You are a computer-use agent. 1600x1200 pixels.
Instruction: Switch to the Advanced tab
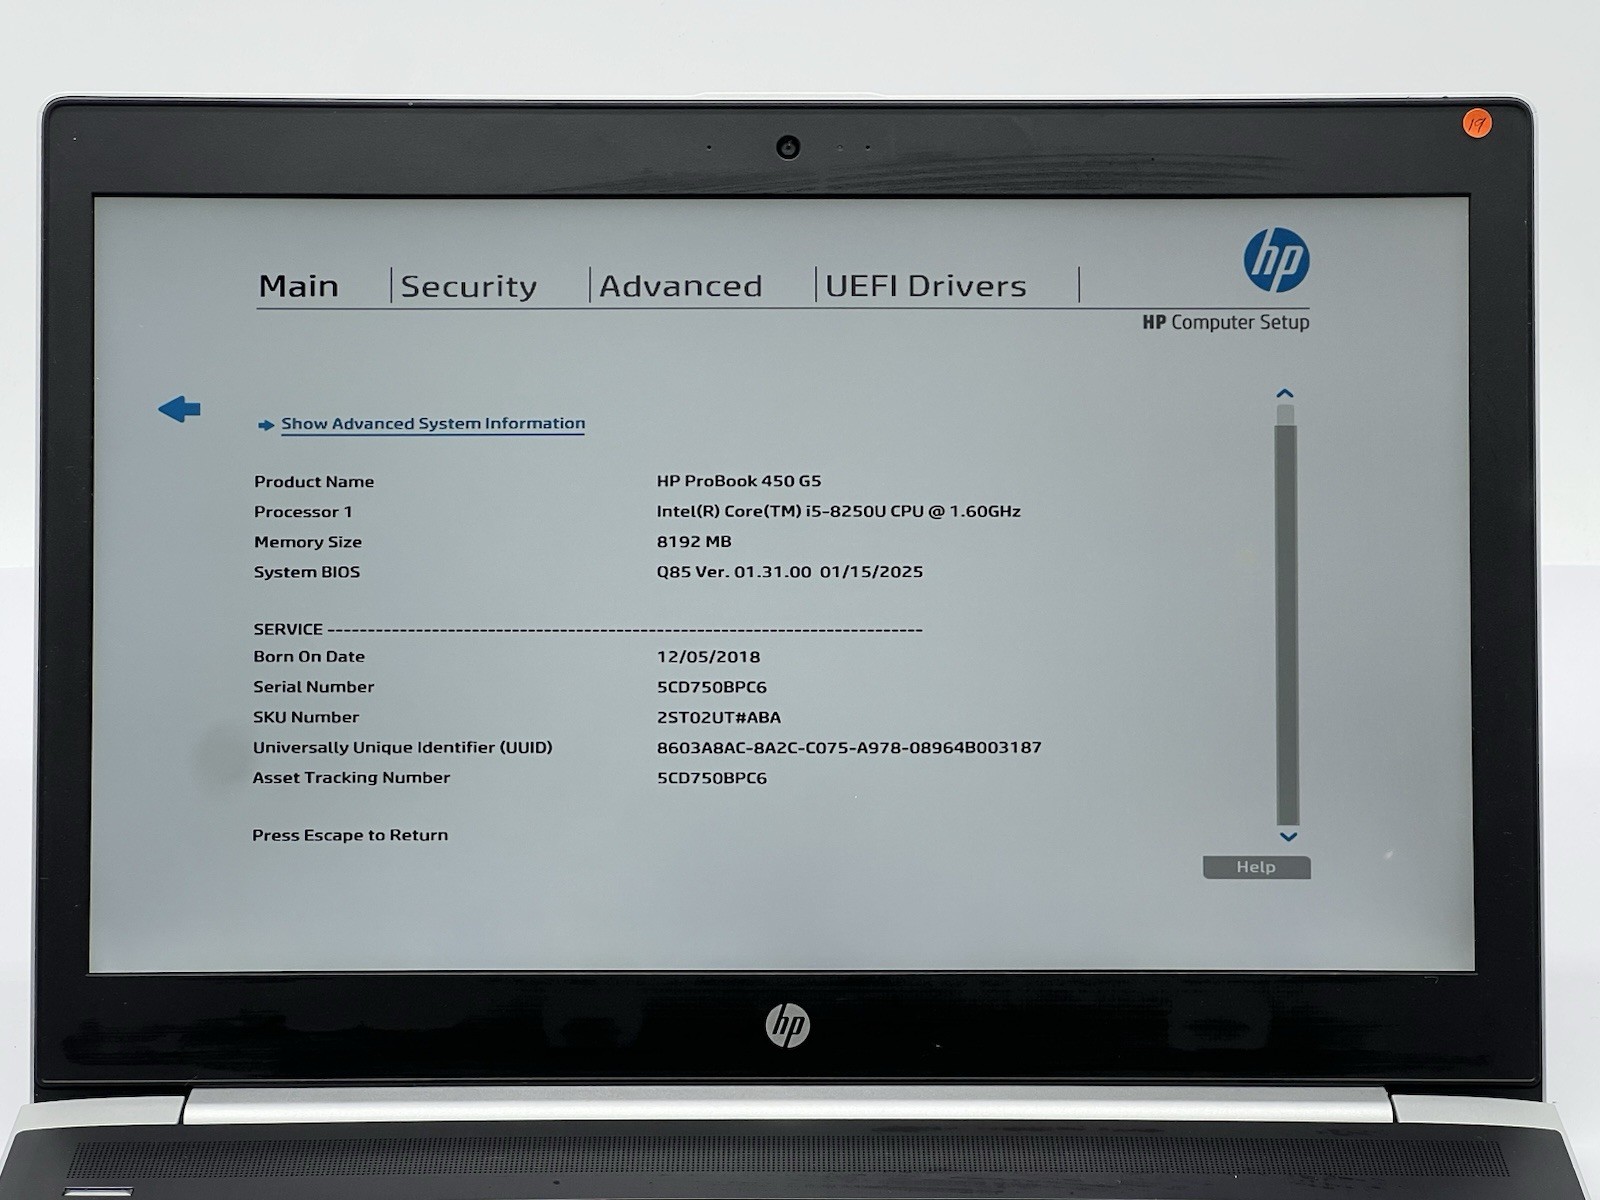681,286
